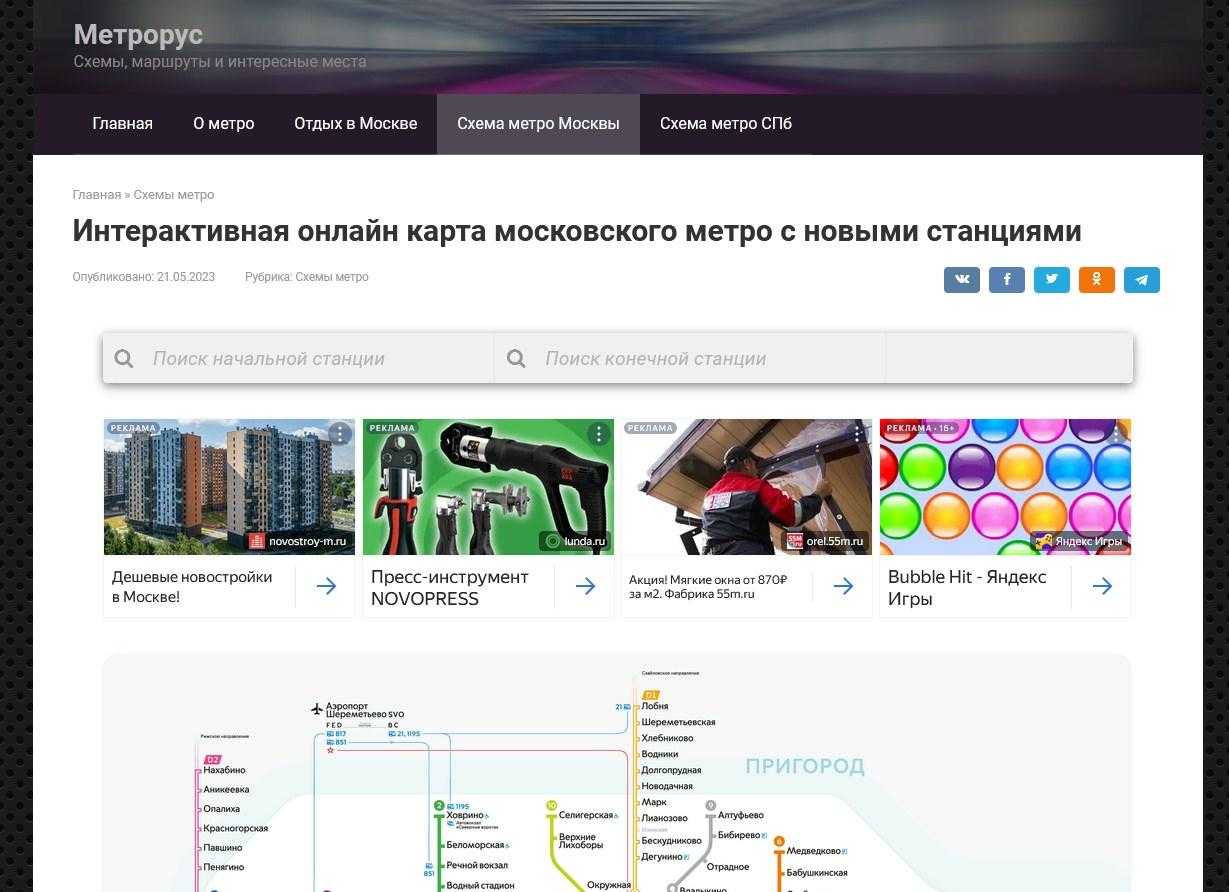Share on Odnoklassniki
The image size is (1229, 892).
(x=1097, y=280)
